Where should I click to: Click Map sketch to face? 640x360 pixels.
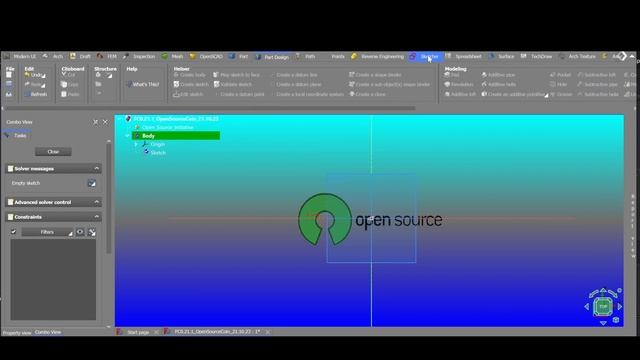[236, 75]
